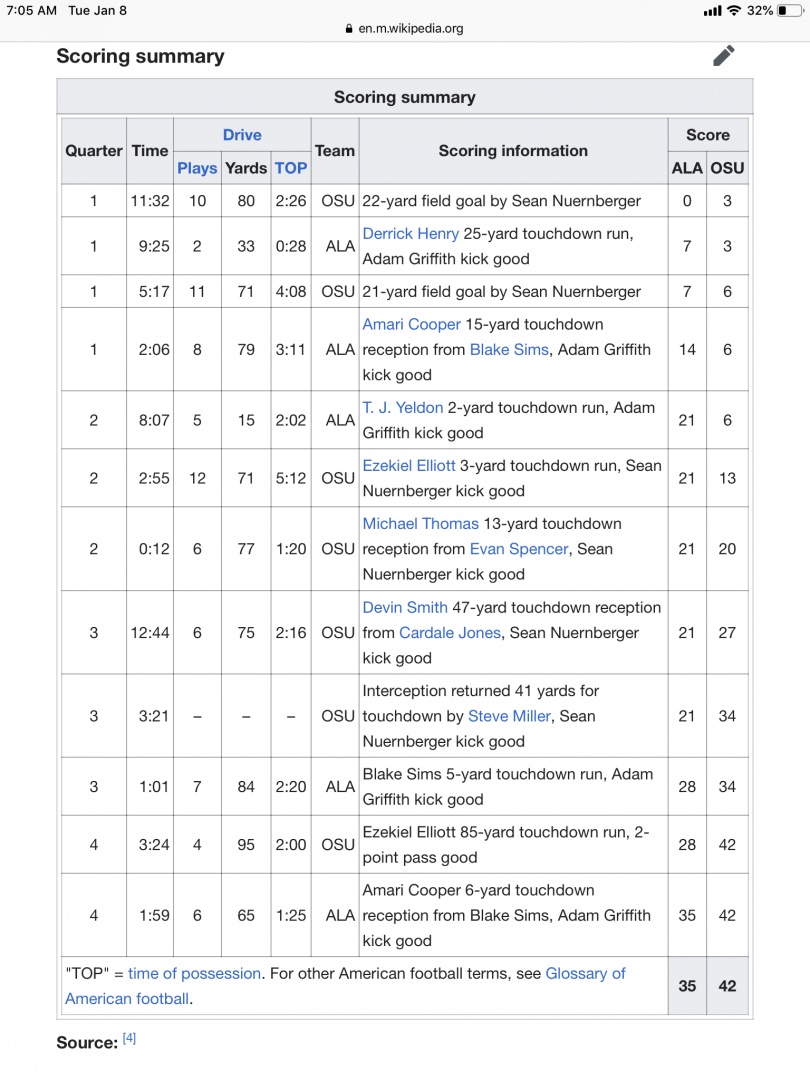Follow the Amari Cooper link
This screenshot has height=1080, width=810.
(411, 324)
